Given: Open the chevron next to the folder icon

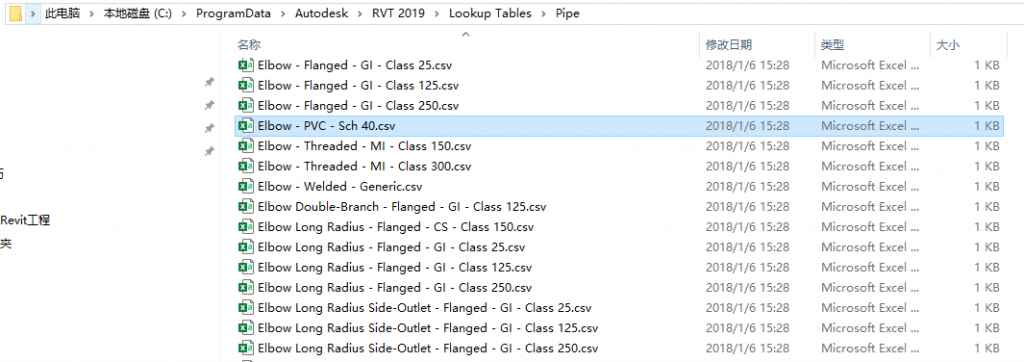Looking at the screenshot, I should pos(33,14).
